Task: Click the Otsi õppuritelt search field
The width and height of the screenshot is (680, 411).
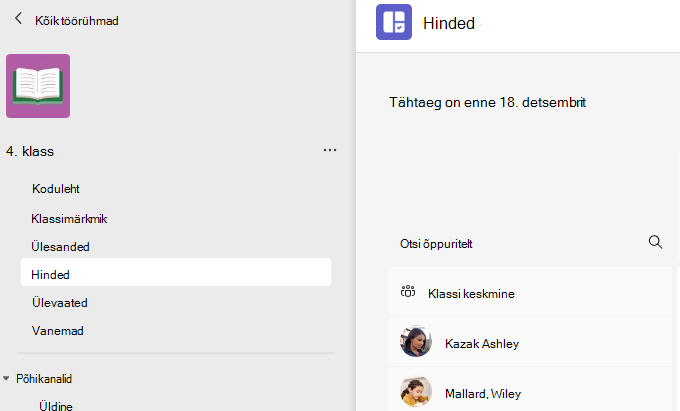Action: tap(530, 244)
